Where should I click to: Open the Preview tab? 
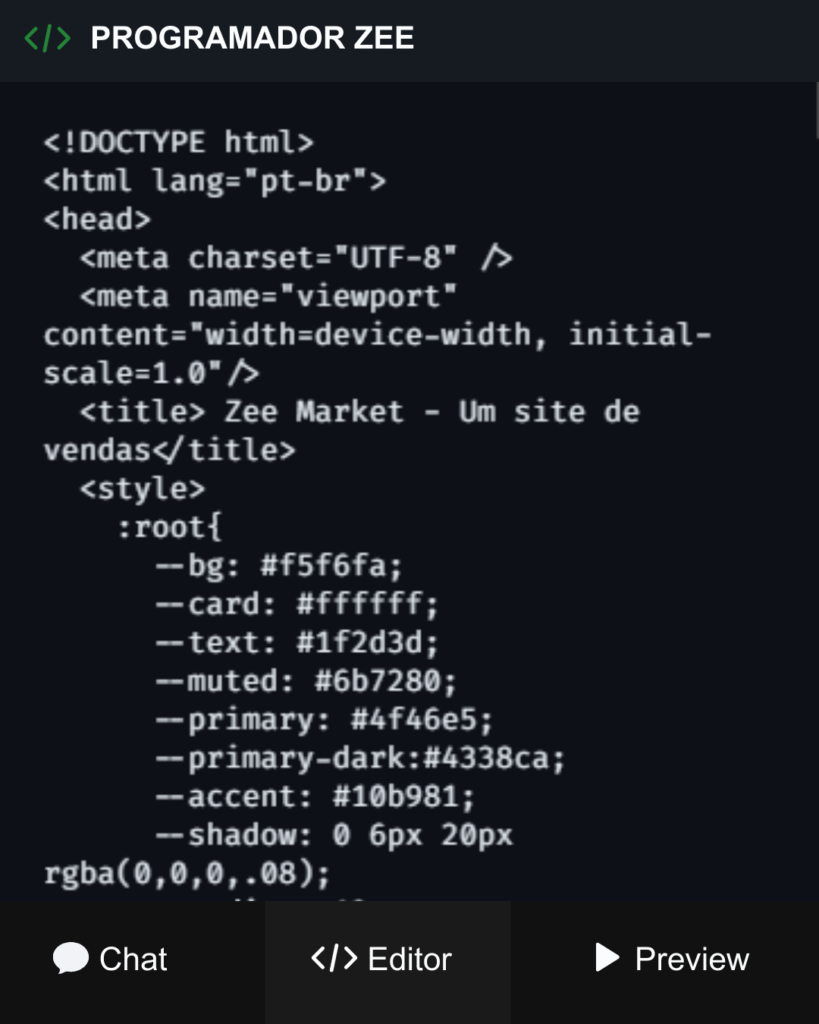[691, 959]
